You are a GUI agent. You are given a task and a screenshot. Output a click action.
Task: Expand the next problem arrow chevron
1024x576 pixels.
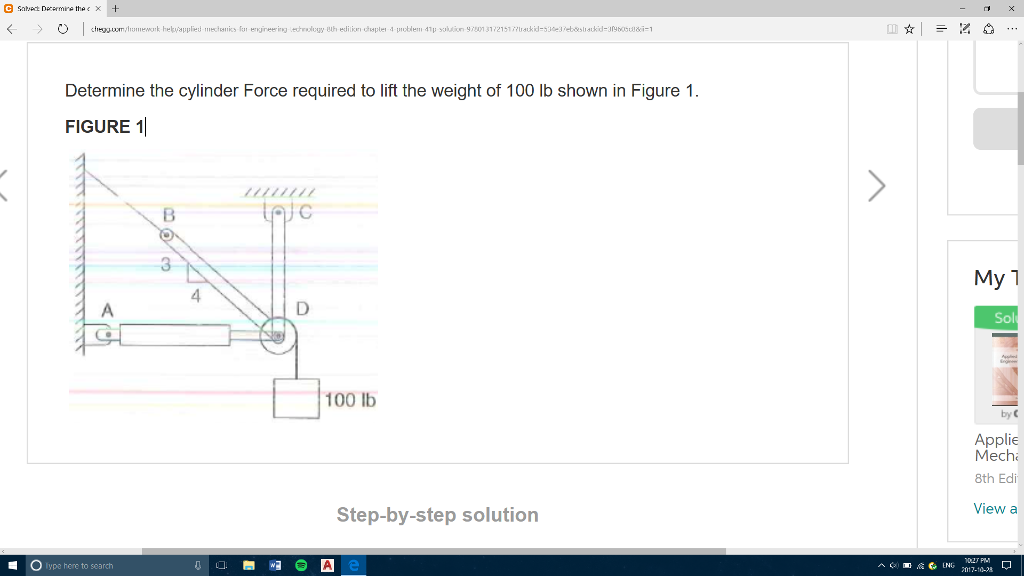point(876,185)
